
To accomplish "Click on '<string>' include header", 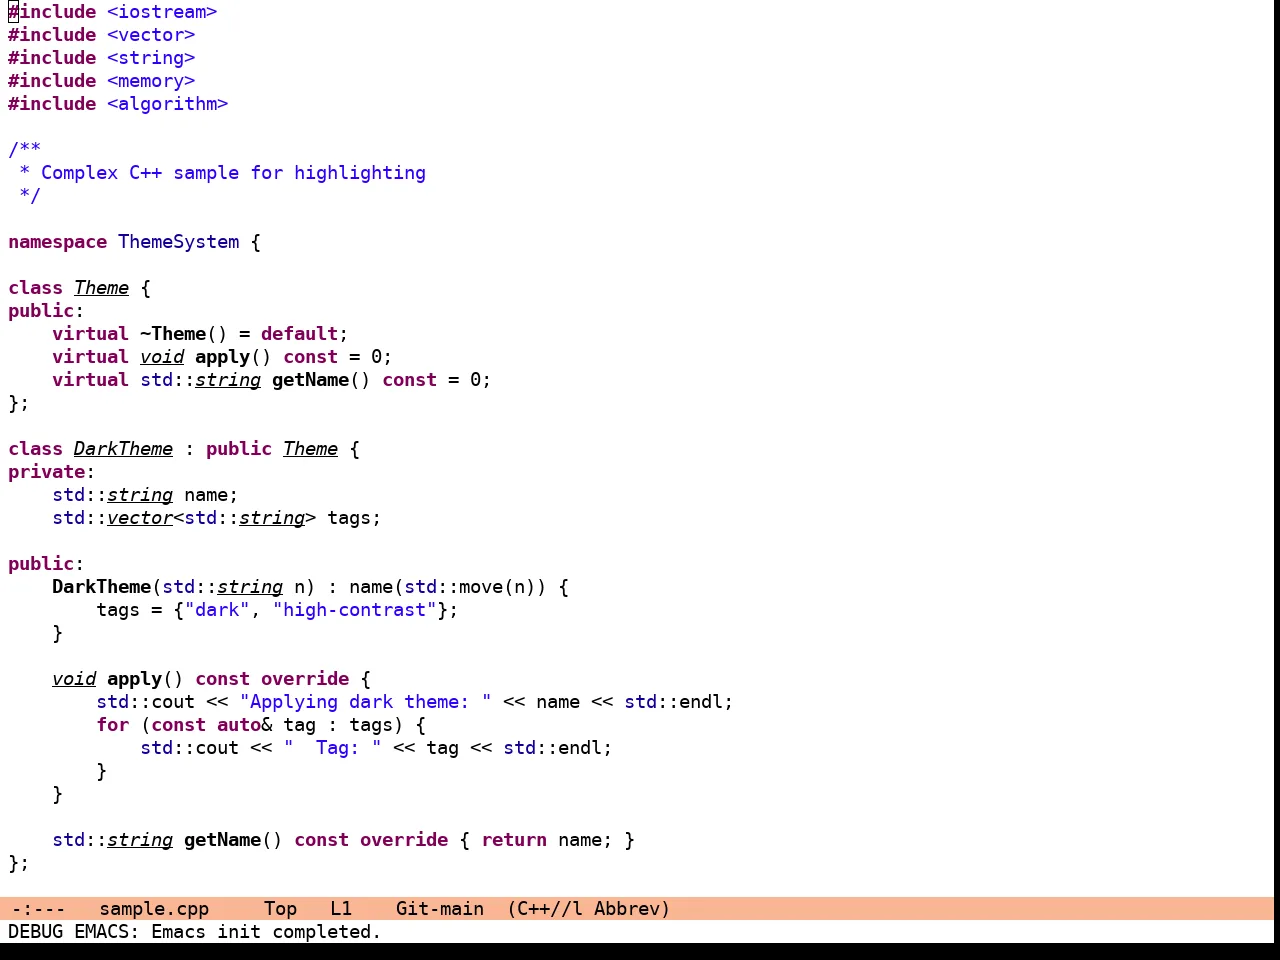I will click(151, 58).
